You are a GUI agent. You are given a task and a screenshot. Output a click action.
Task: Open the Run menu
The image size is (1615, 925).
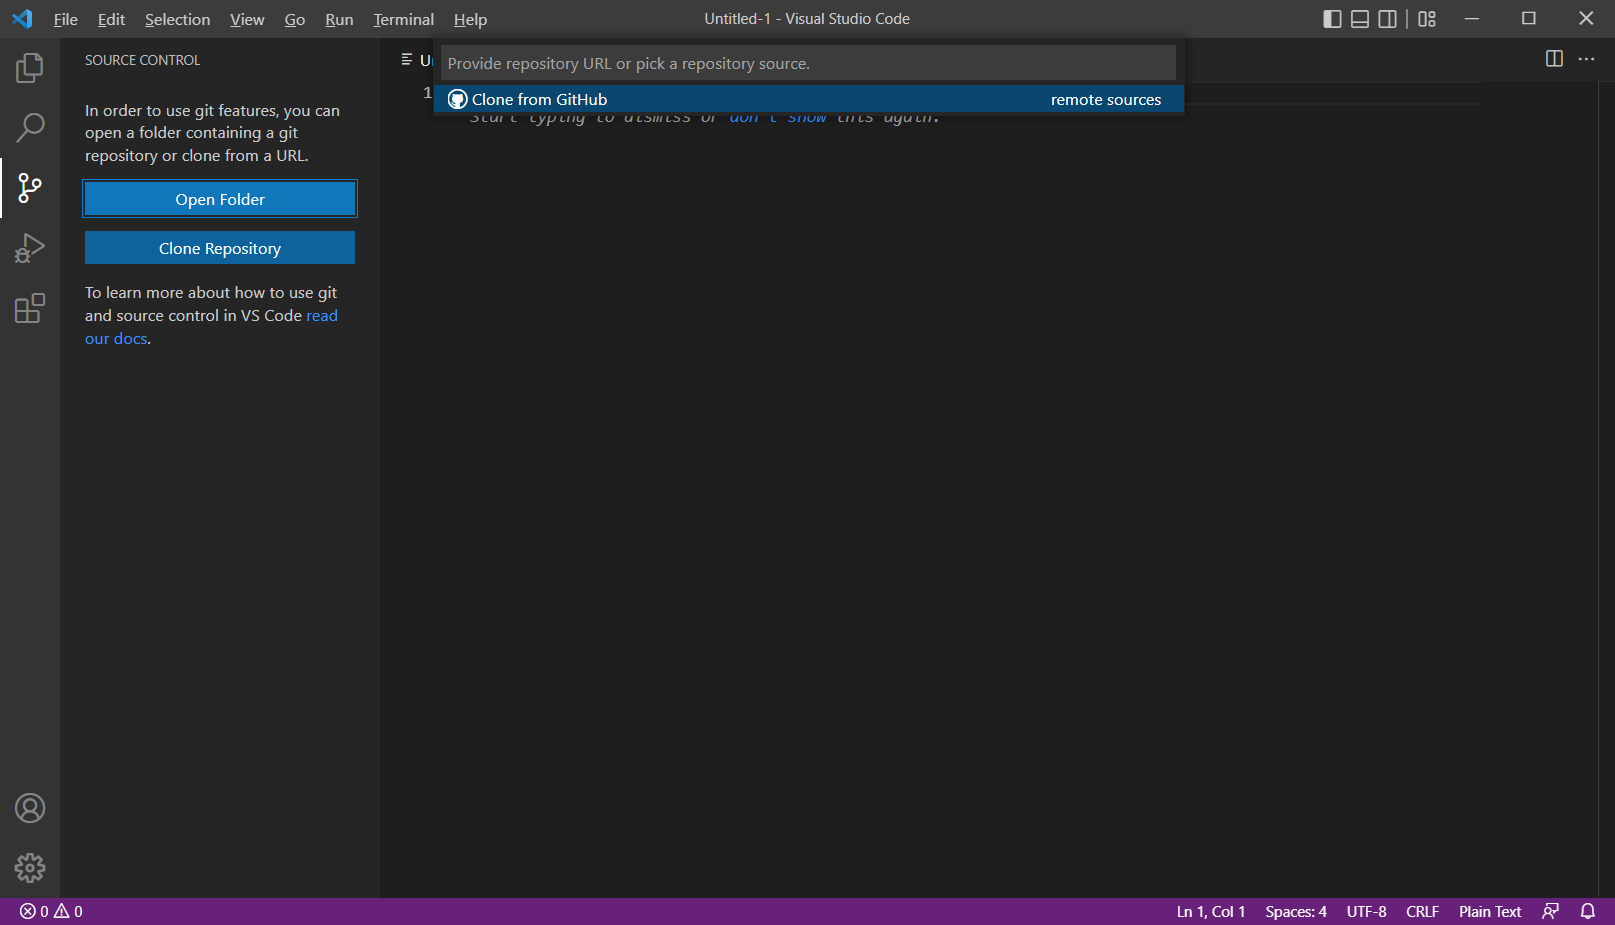(339, 19)
